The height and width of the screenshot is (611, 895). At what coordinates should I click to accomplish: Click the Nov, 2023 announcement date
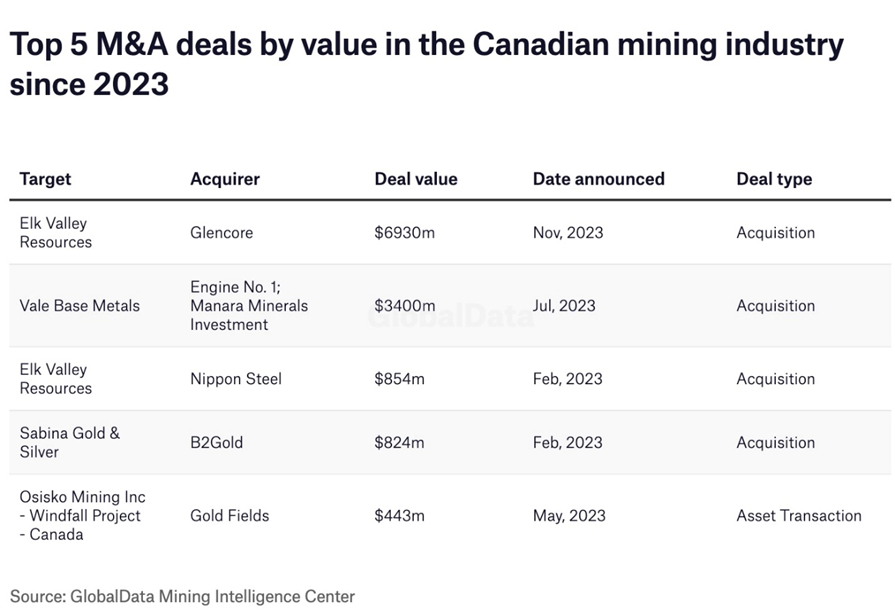[x=568, y=233]
